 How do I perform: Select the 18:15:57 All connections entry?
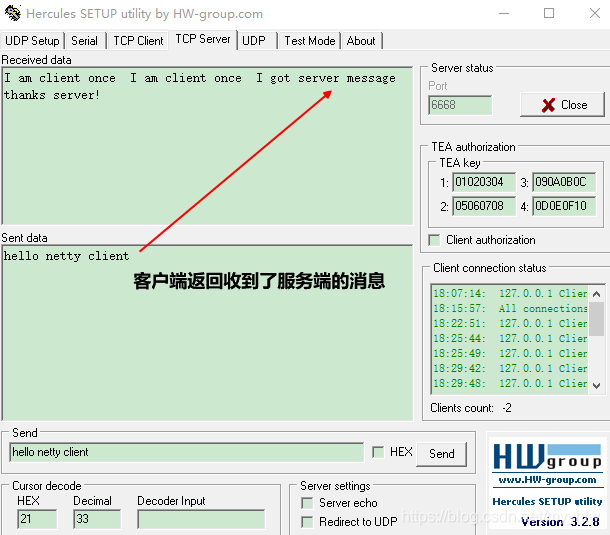pos(510,309)
